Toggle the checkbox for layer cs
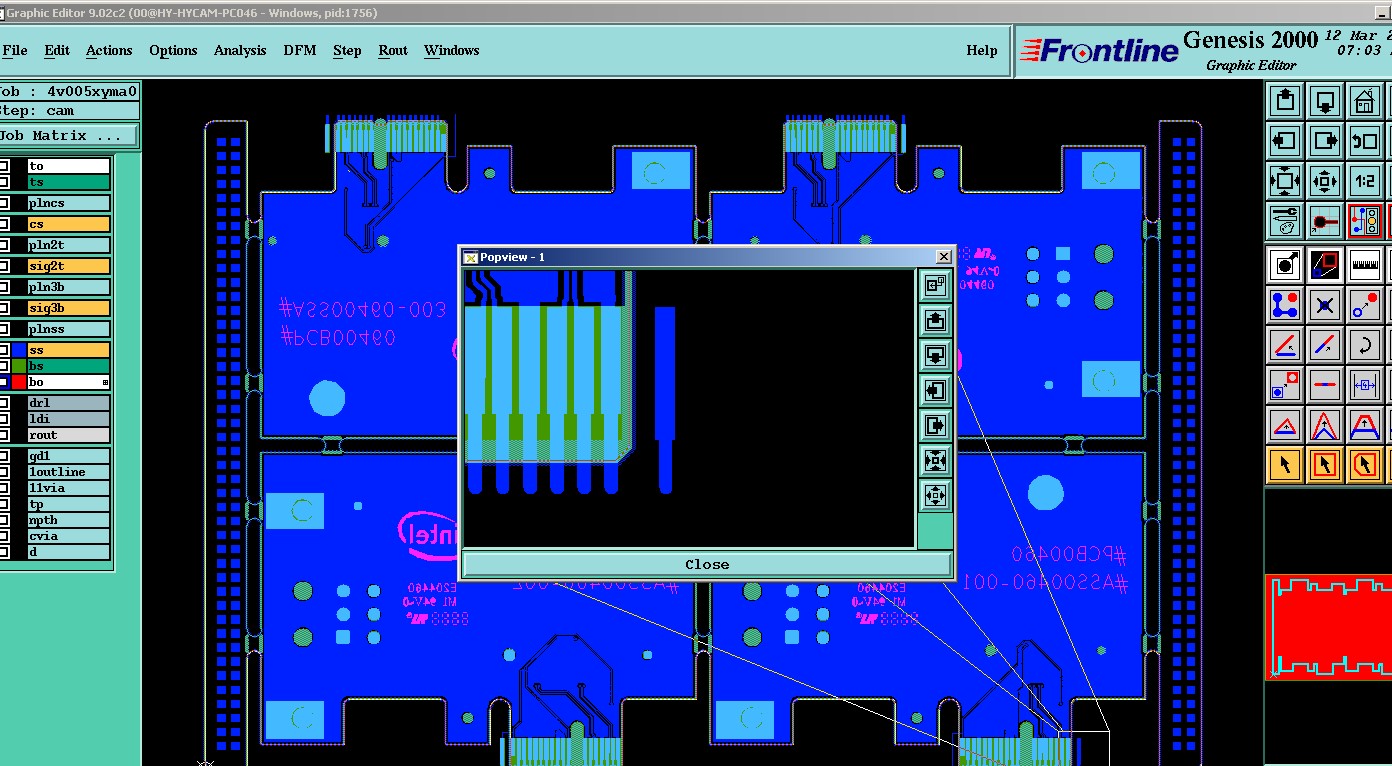 [x=4, y=225]
